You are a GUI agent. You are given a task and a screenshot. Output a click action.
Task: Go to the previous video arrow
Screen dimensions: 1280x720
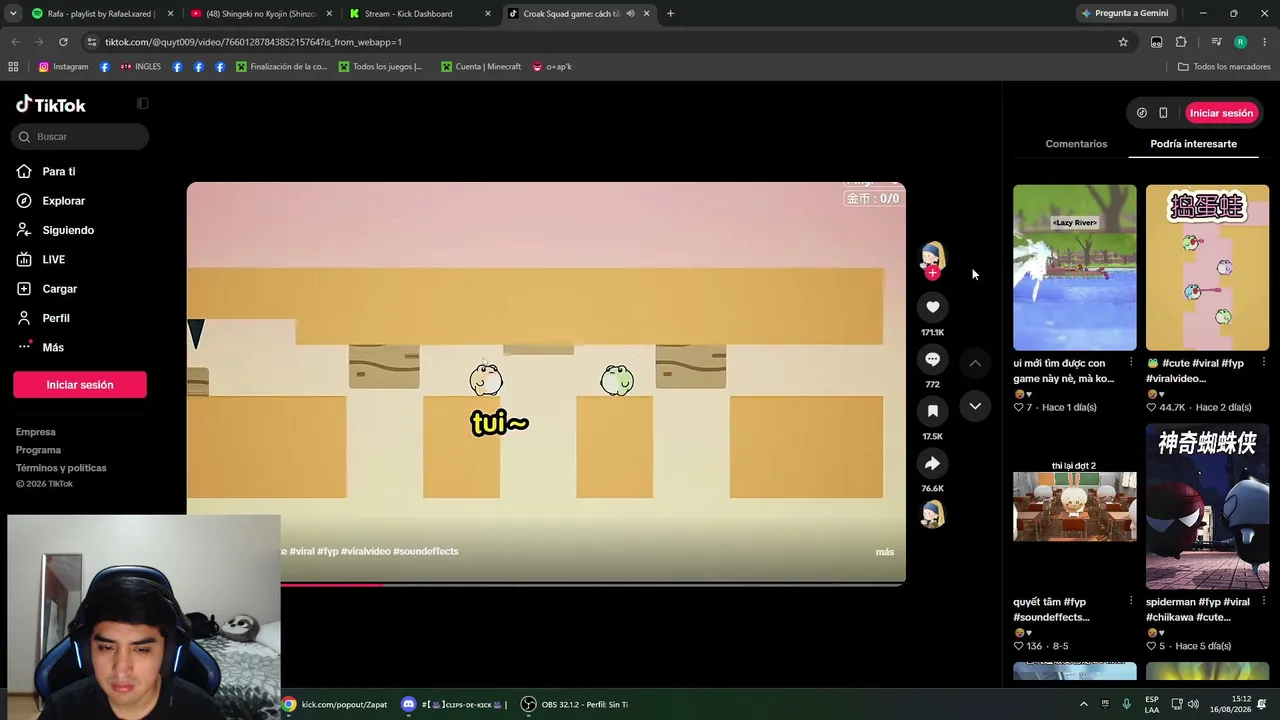click(975, 363)
